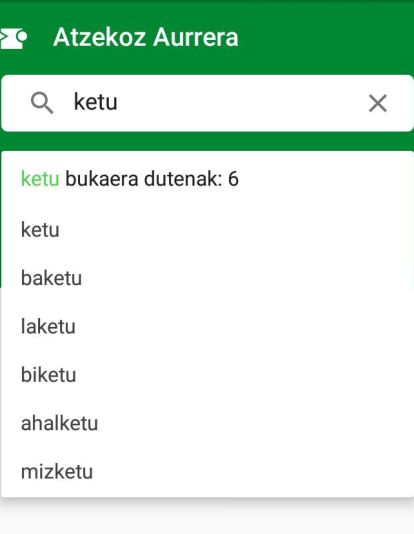The width and height of the screenshot is (414, 534).
Task: Click the "Atzekoz Aurrera" title text
Action: click(x=146, y=37)
